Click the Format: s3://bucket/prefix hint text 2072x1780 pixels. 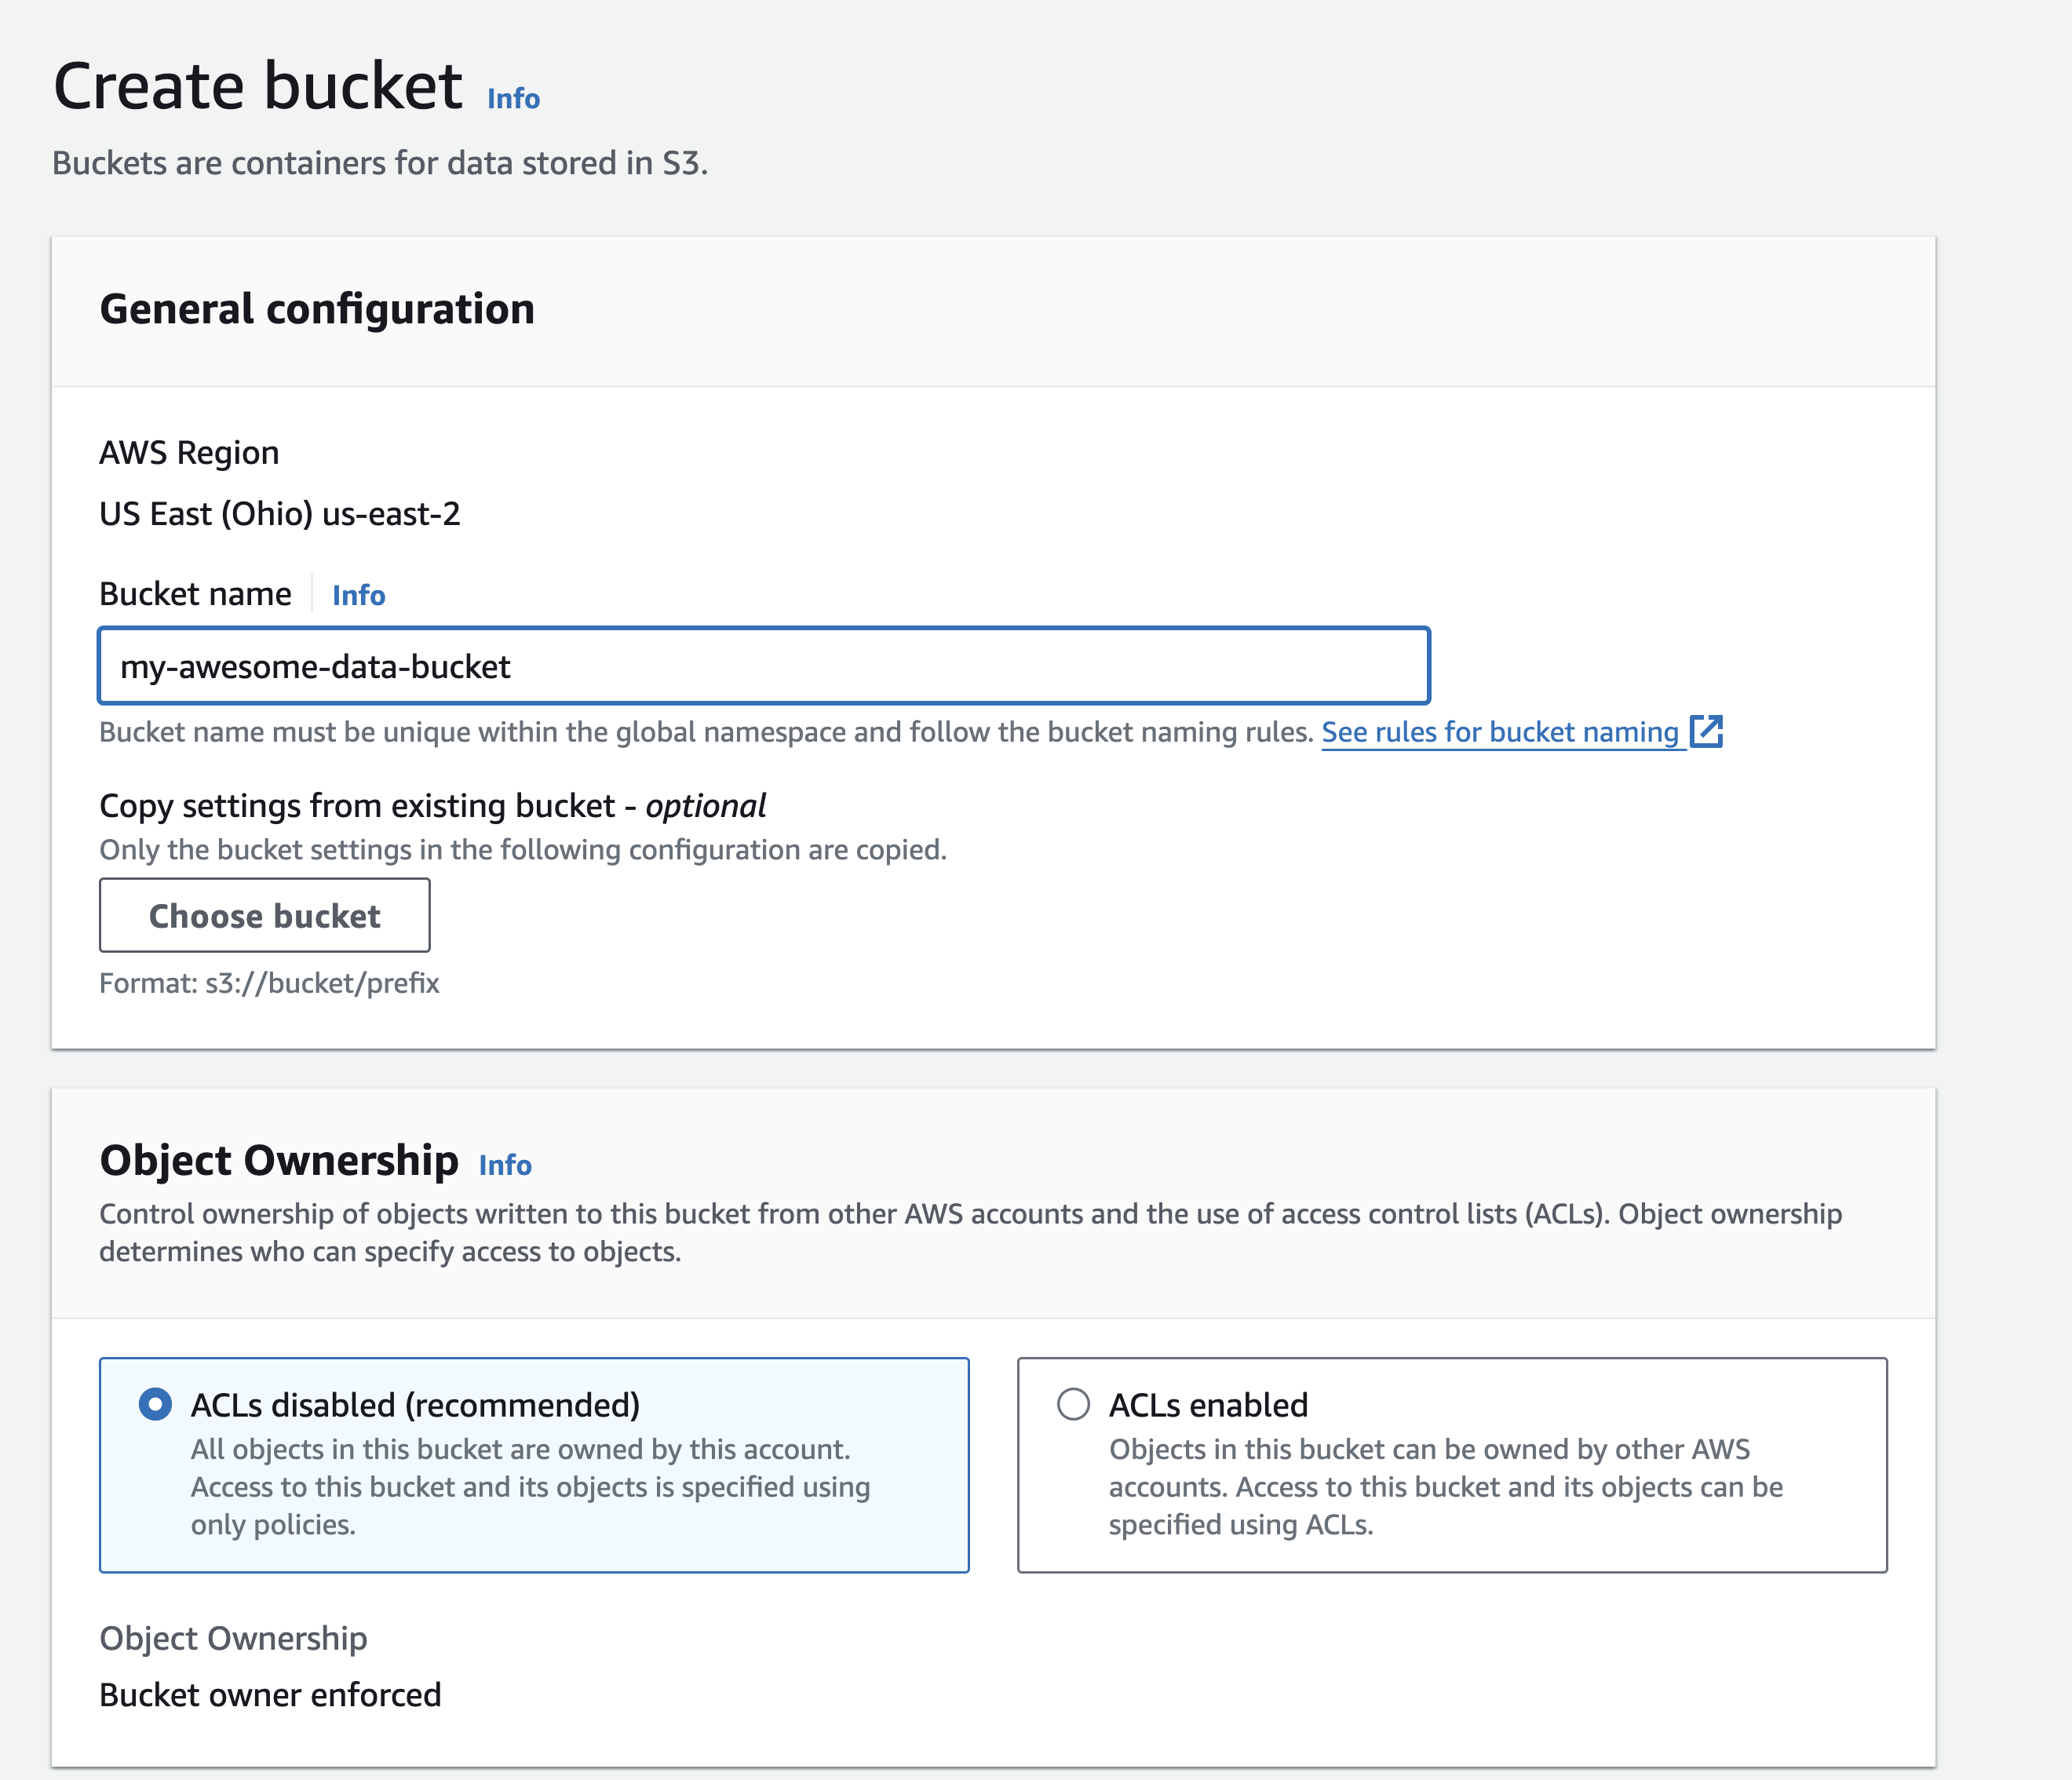click(x=269, y=983)
